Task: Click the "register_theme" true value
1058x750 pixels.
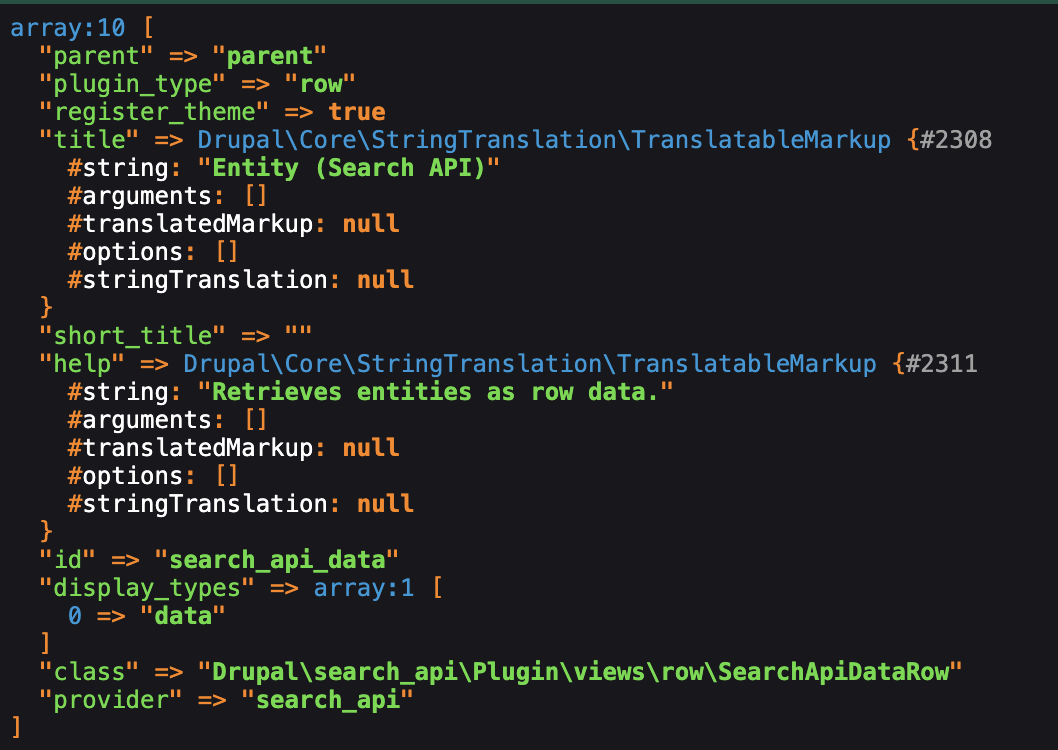Action: click(x=357, y=111)
